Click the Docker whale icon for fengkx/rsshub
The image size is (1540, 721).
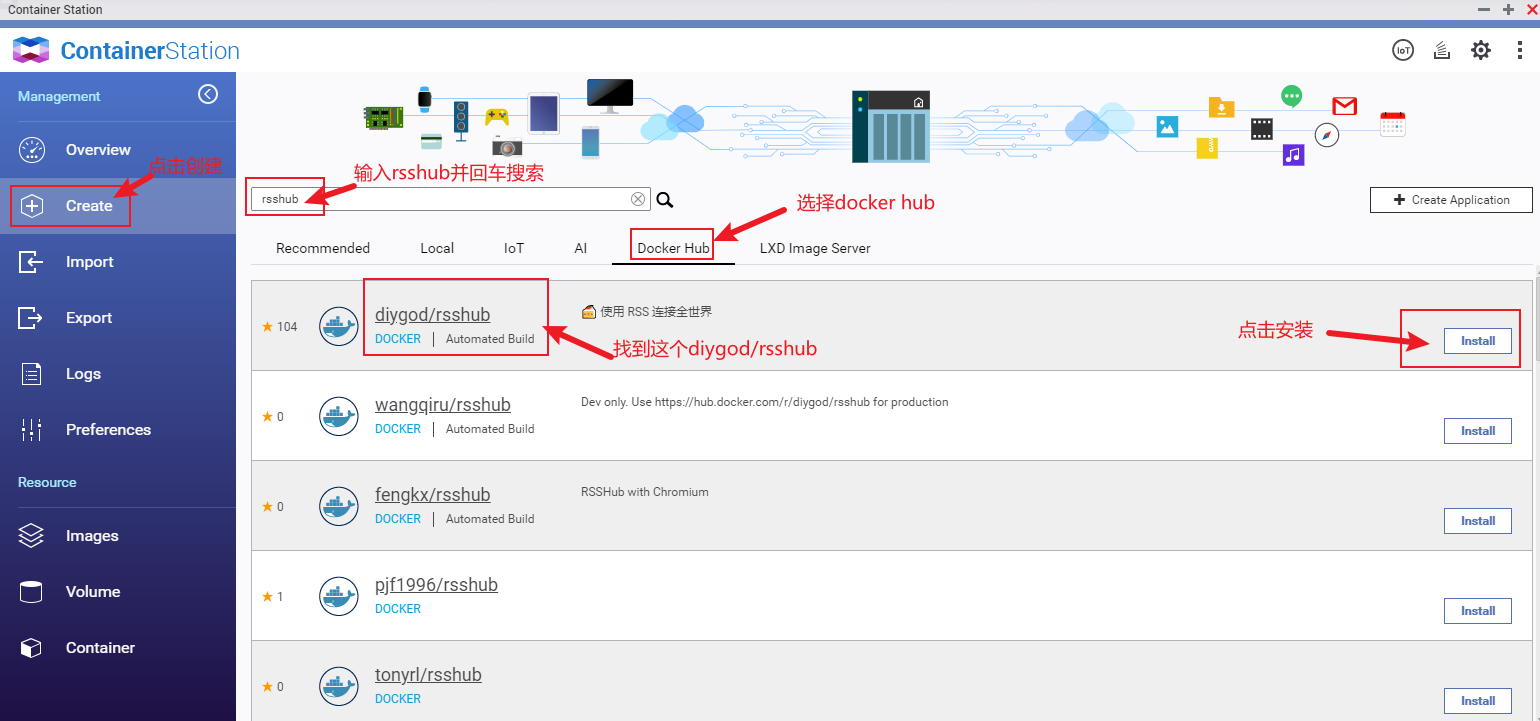click(339, 506)
